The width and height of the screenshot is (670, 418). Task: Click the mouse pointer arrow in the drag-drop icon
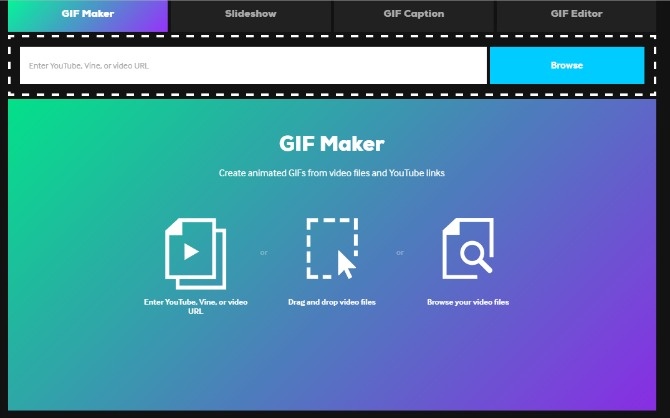346,267
